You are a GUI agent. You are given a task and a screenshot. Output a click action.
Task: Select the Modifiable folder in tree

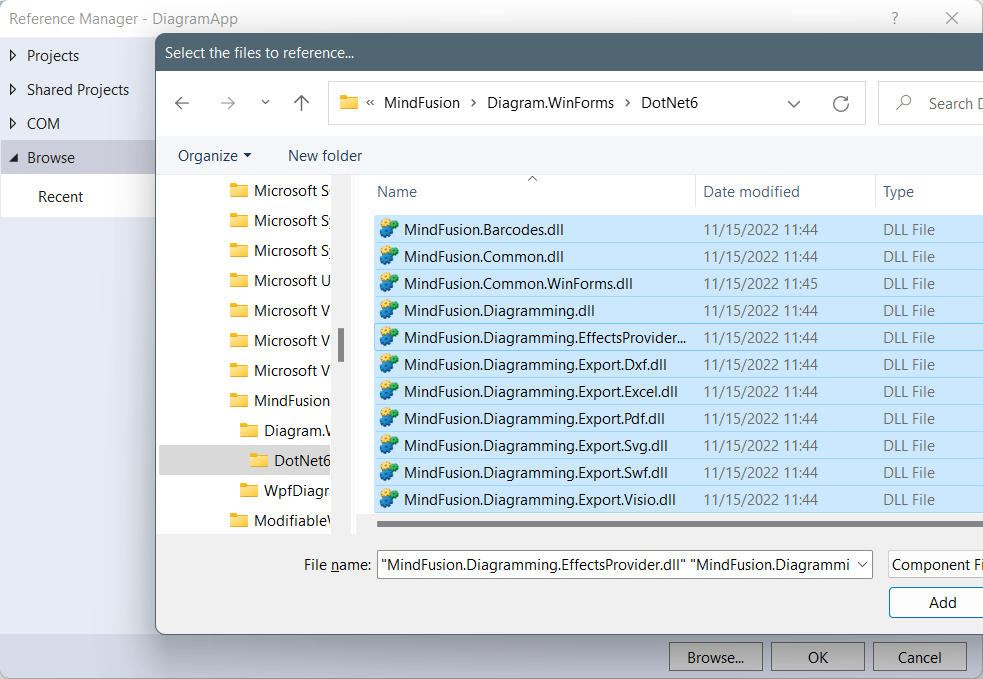pos(292,520)
